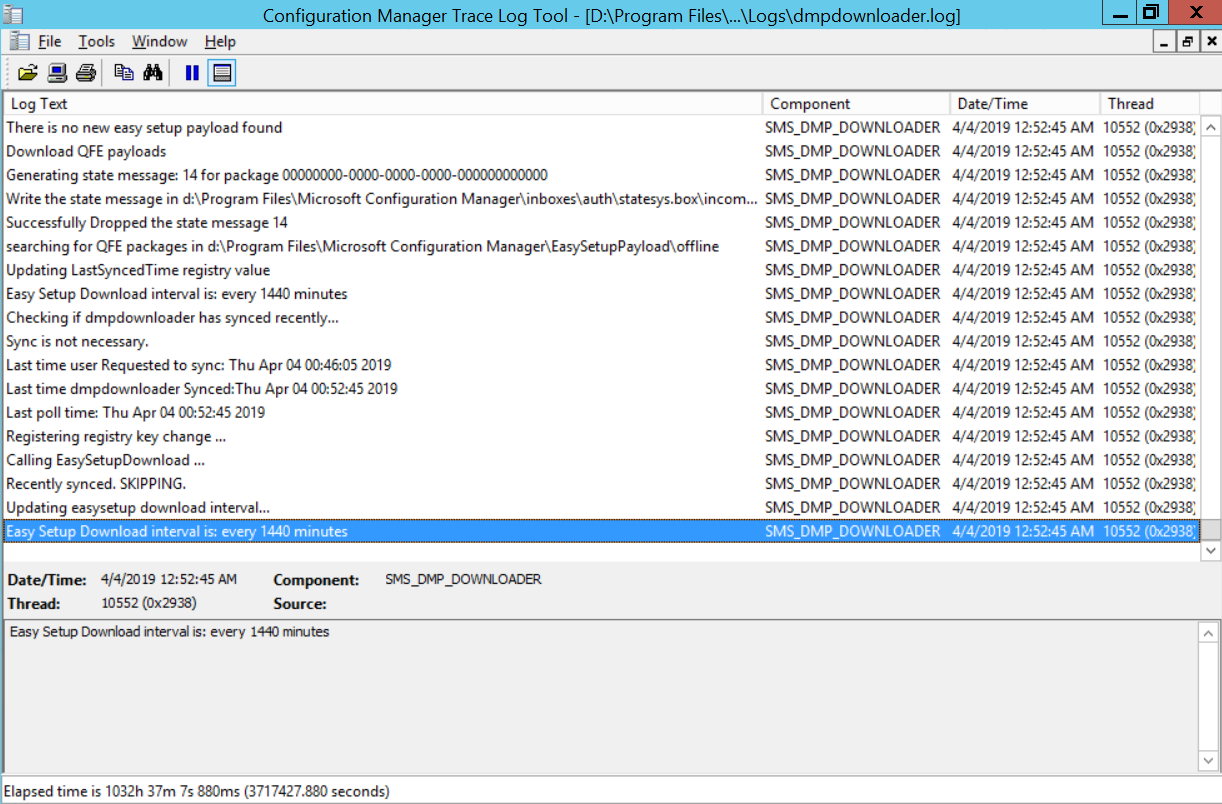Select 'Registering registry key change ...' row

[x=601, y=437]
